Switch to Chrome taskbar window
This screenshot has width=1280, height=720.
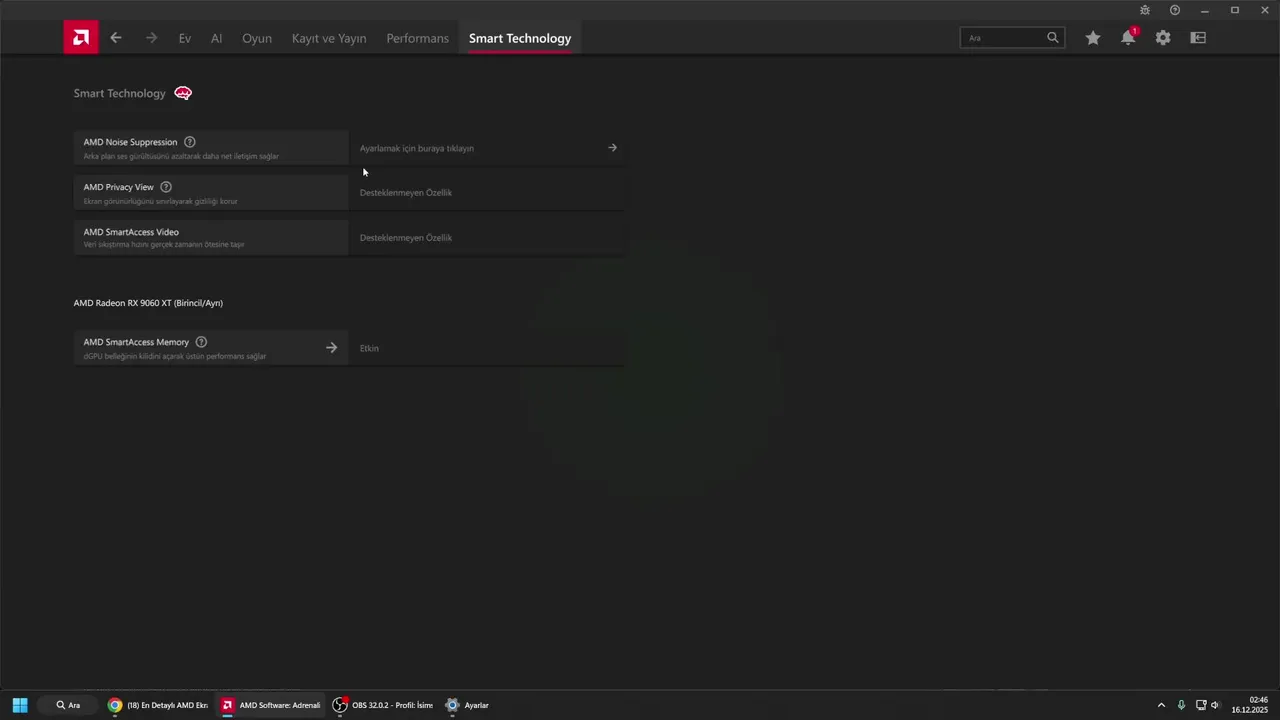158,705
